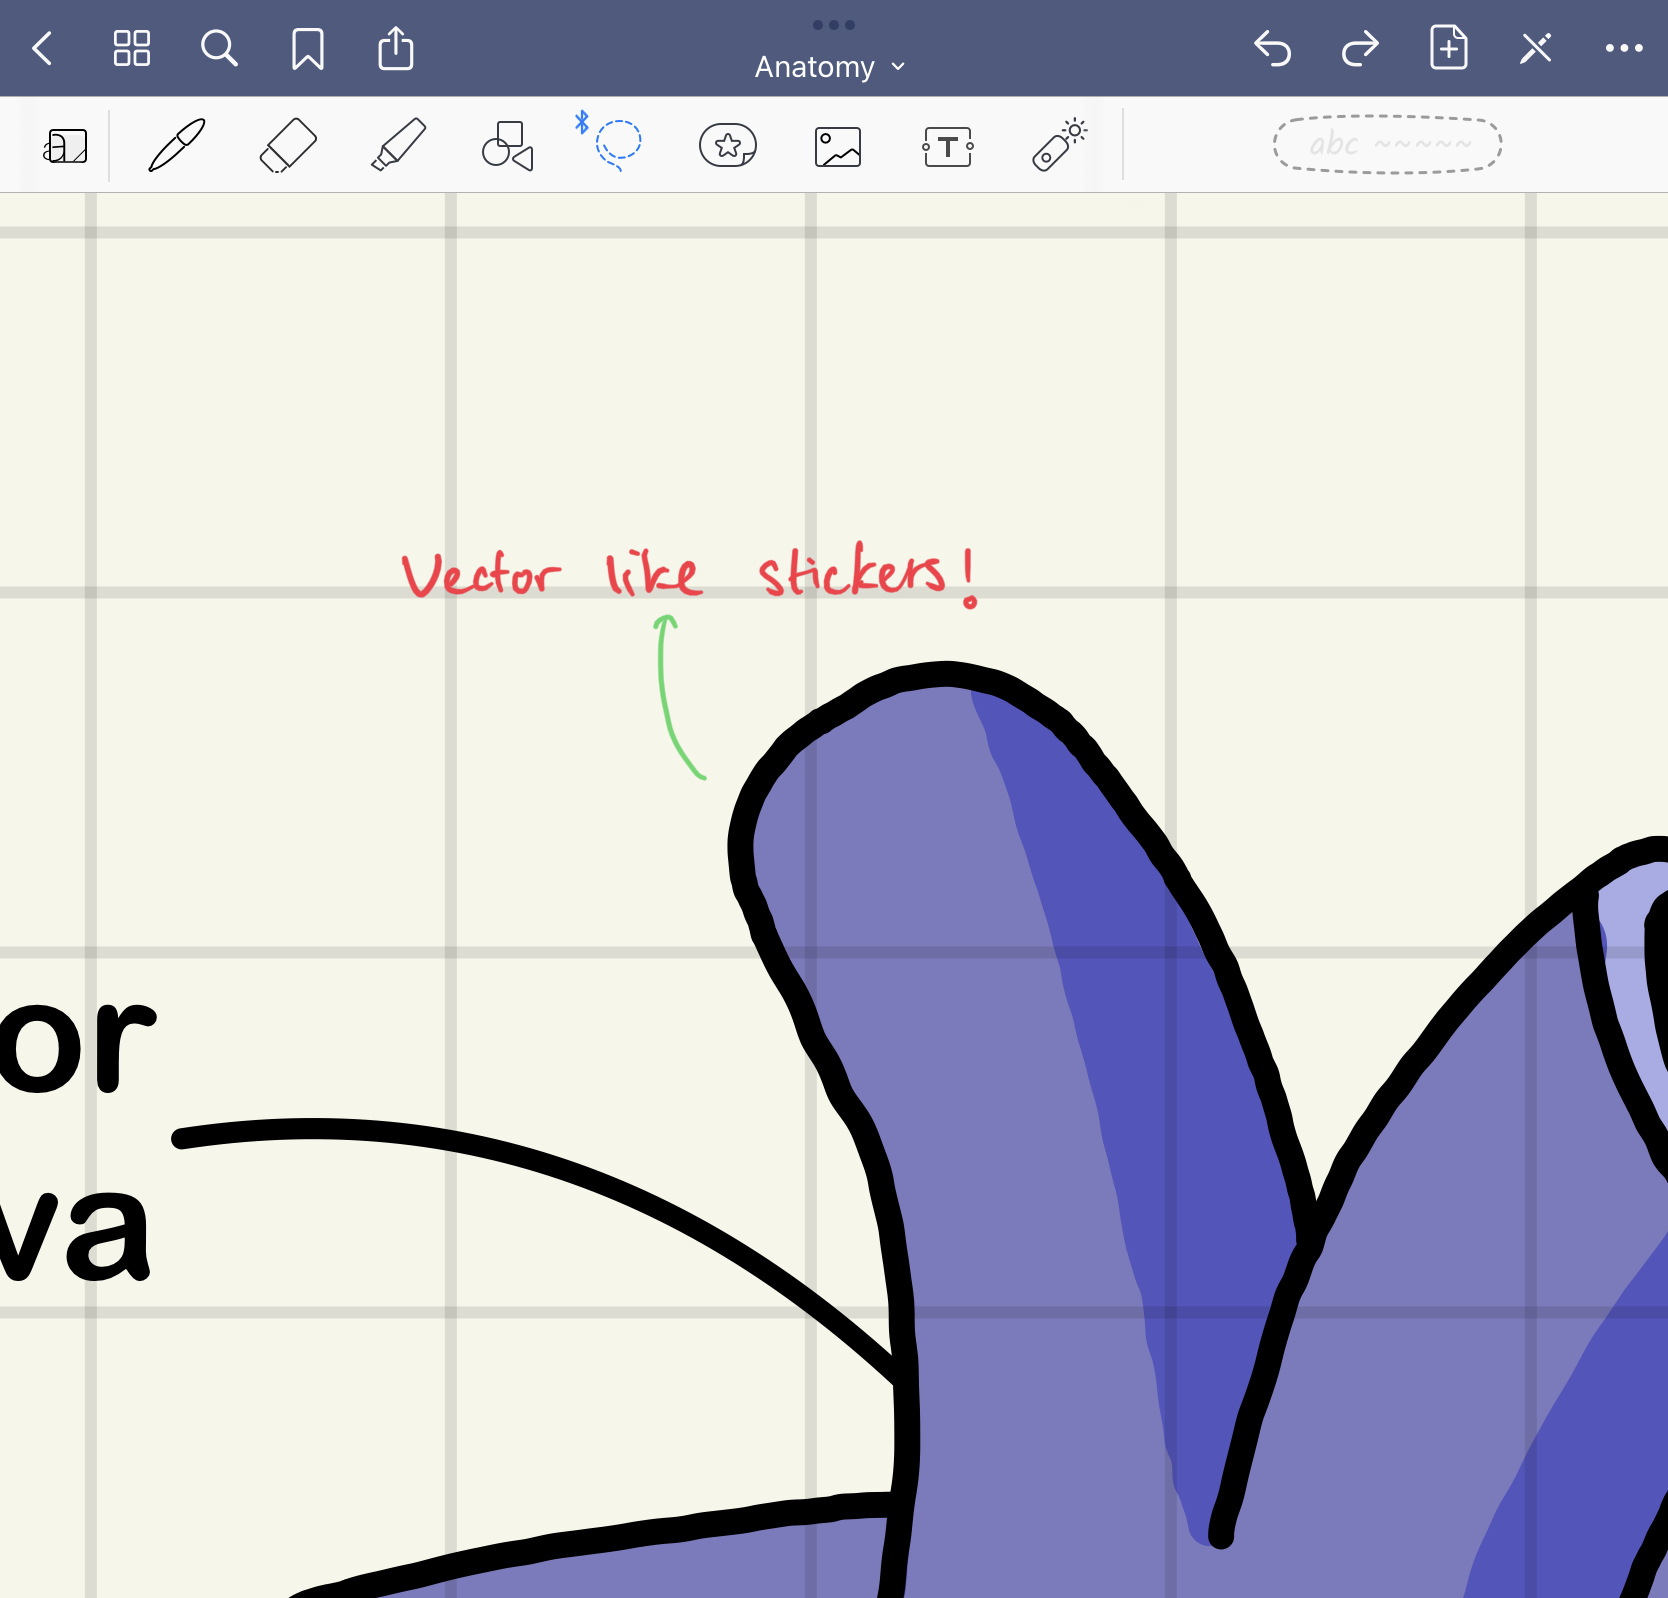Select the Lasso tool
The image size is (1668, 1598).
(617, 145)
